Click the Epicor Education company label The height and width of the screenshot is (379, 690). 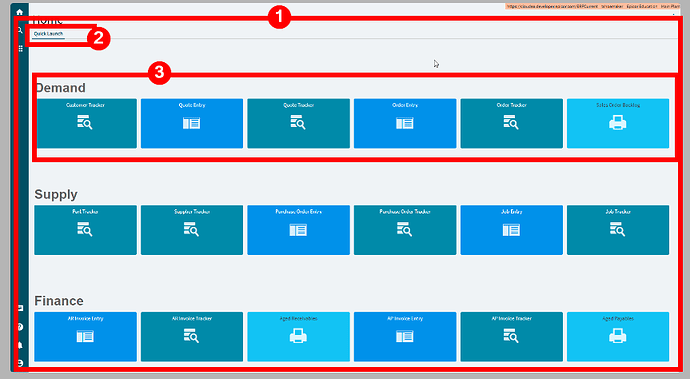point(642,7)
